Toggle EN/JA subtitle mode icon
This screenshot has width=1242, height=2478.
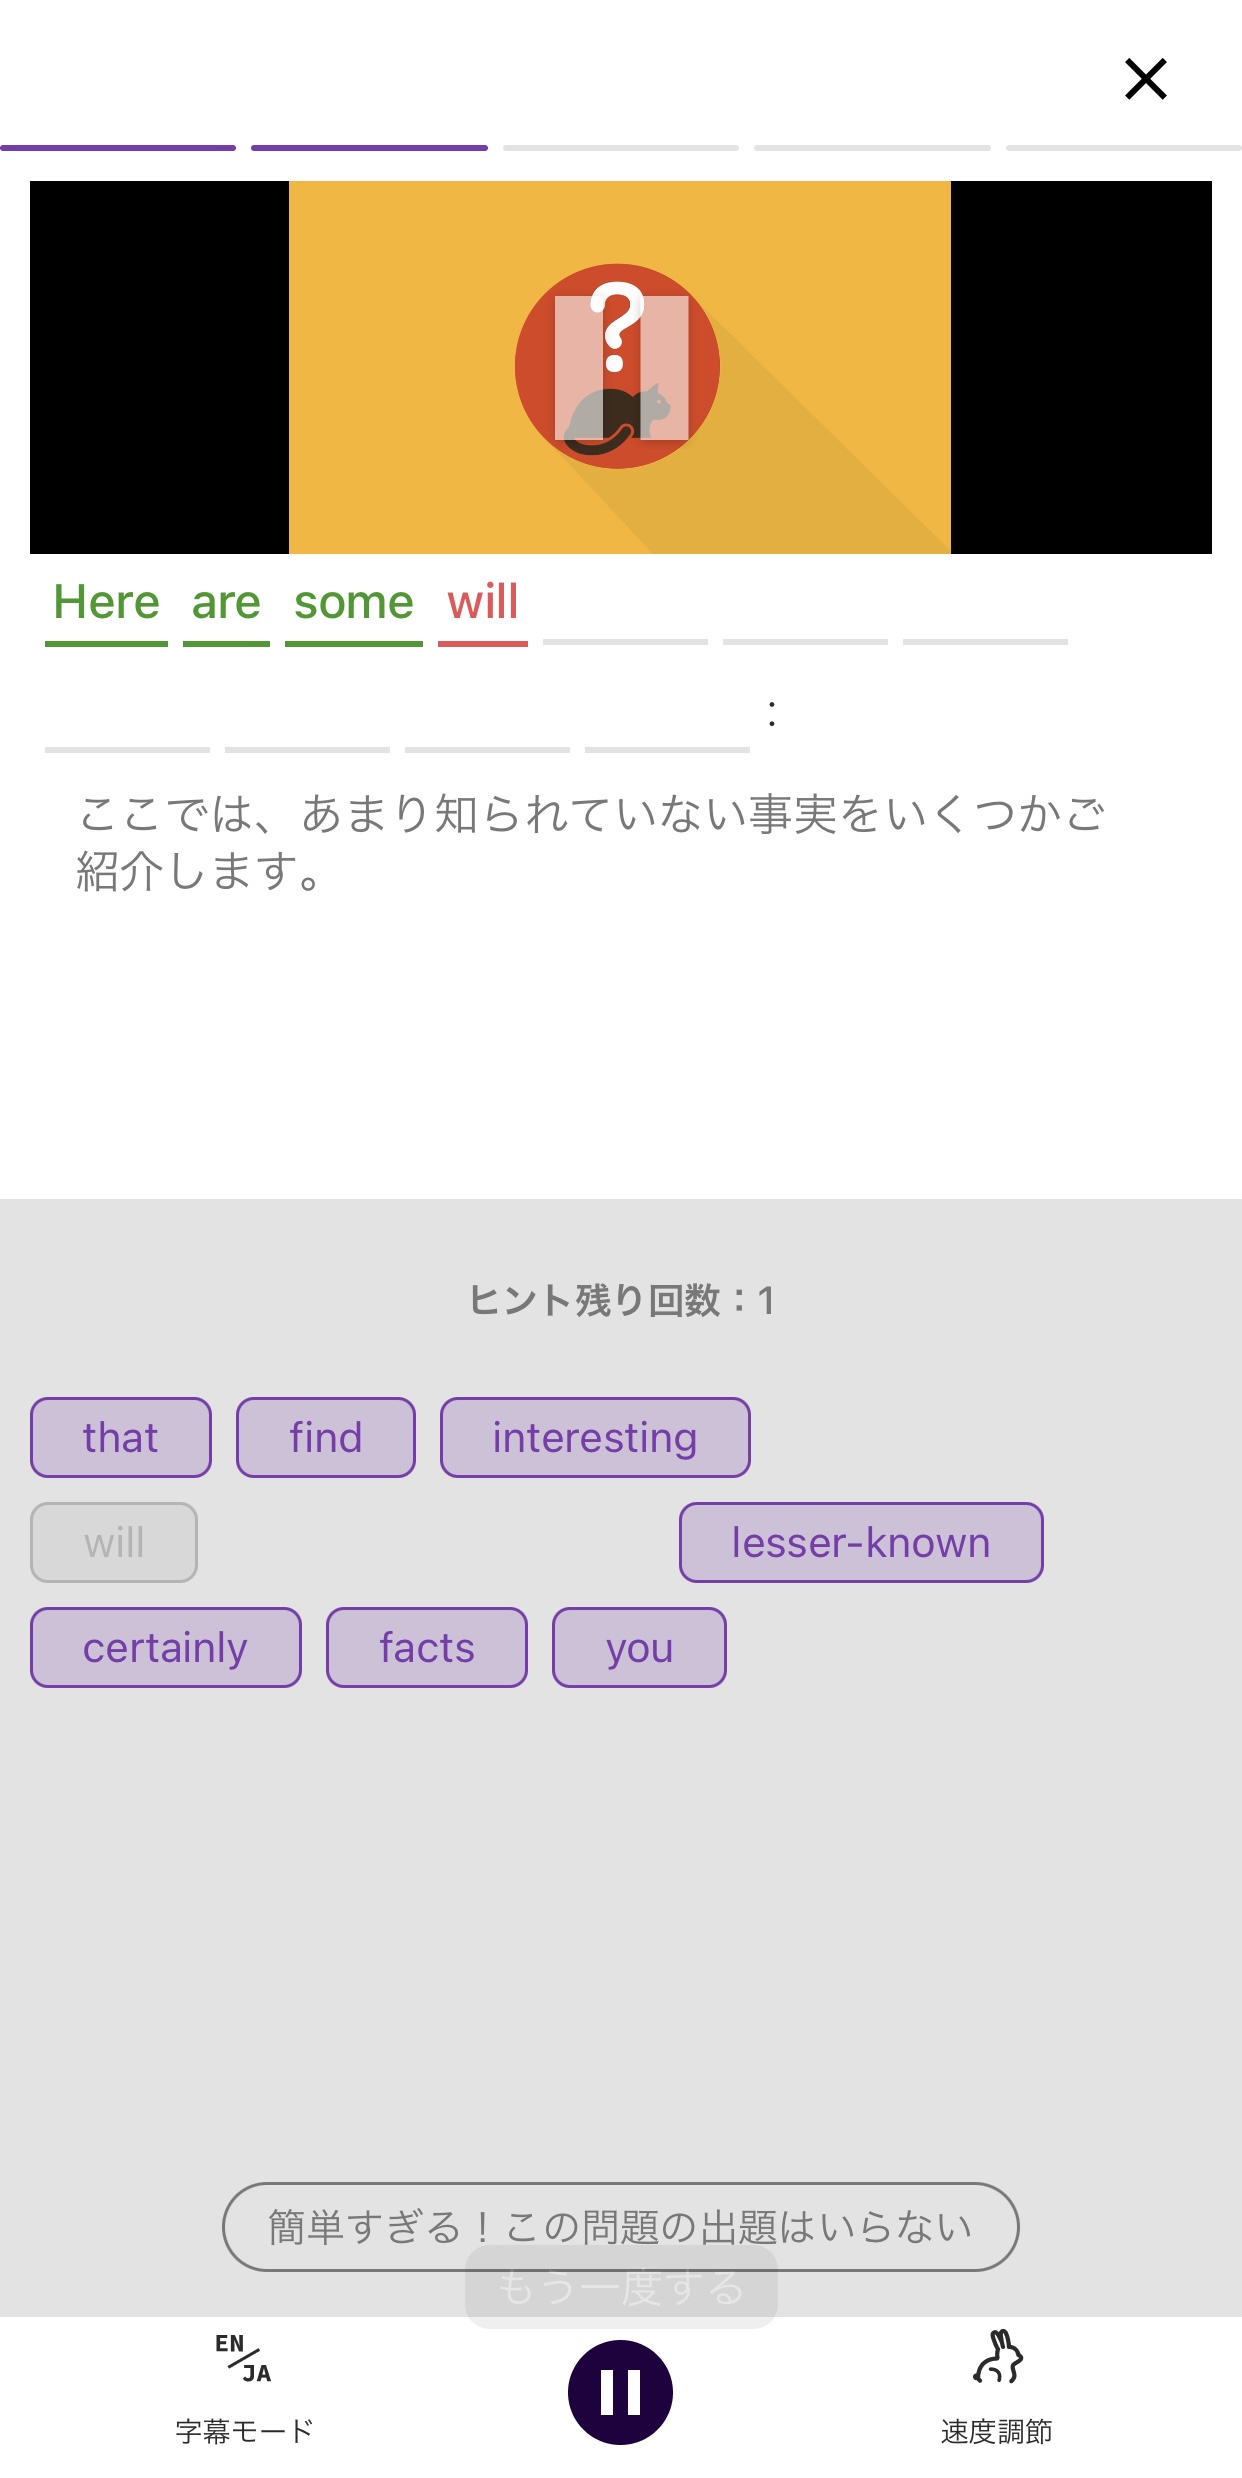pyautogui.click(x=243, y=2358)
